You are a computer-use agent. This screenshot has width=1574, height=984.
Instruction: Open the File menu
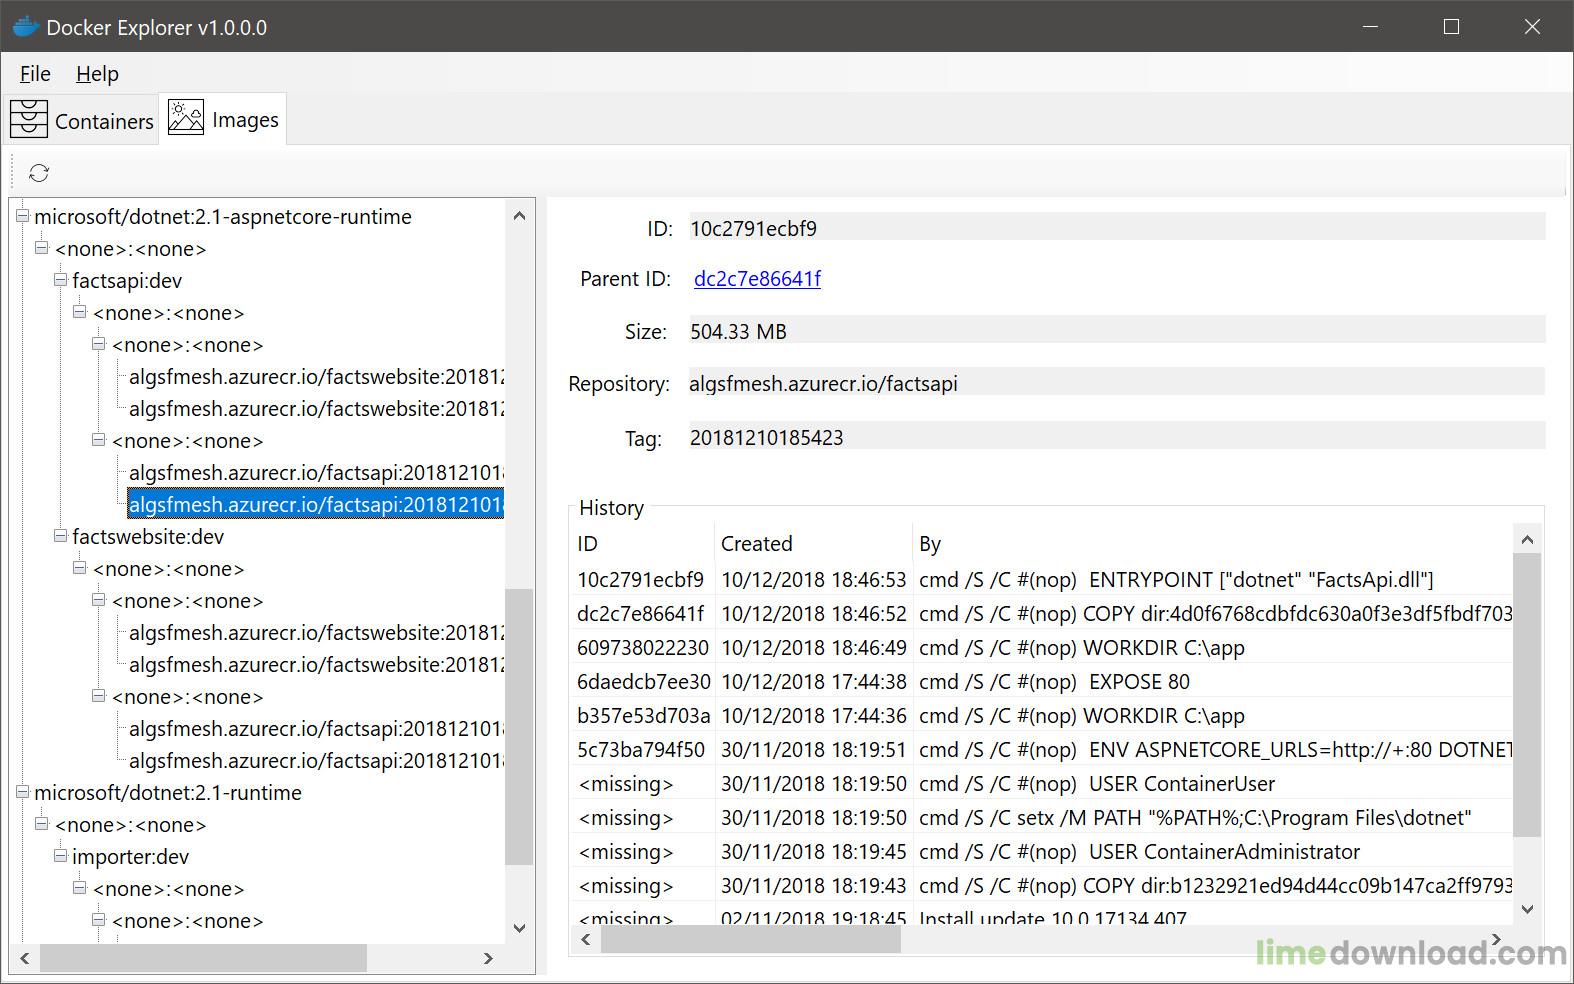tap(35, 74)
